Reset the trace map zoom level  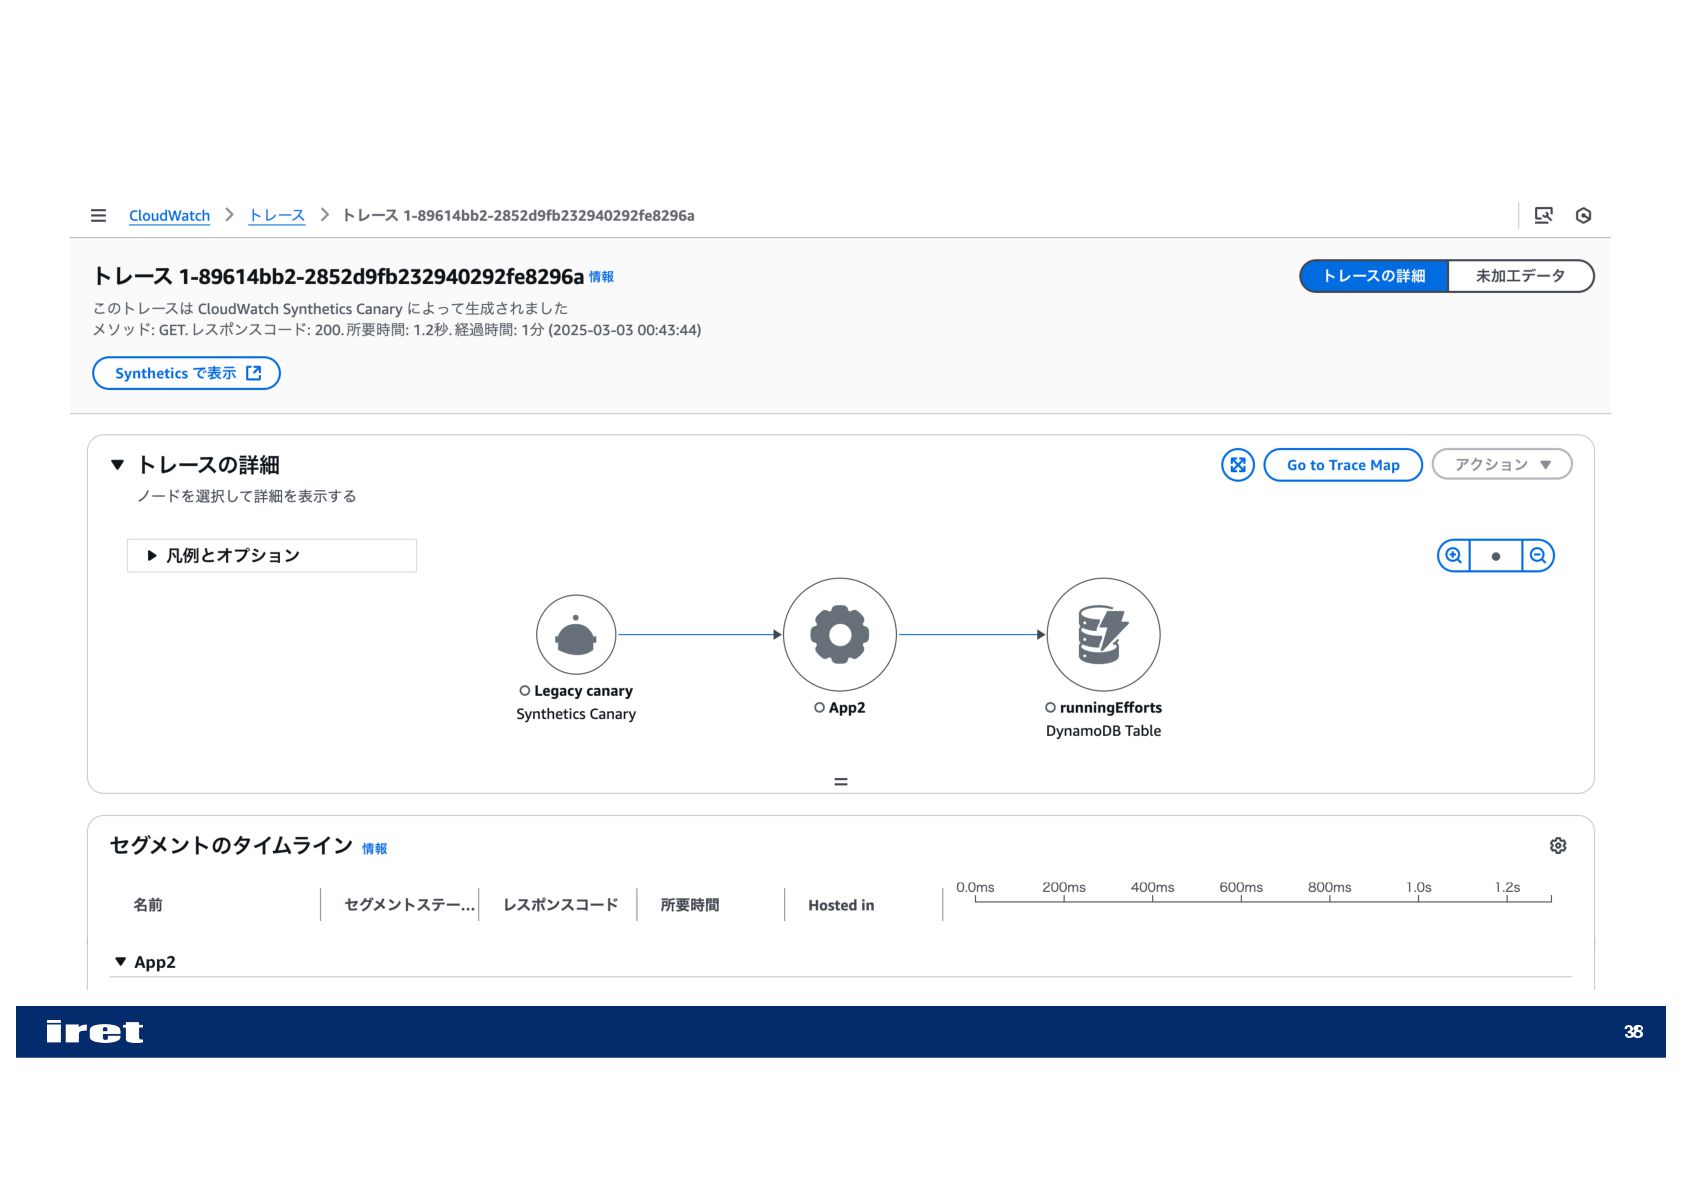click(x=1496, y=556)
